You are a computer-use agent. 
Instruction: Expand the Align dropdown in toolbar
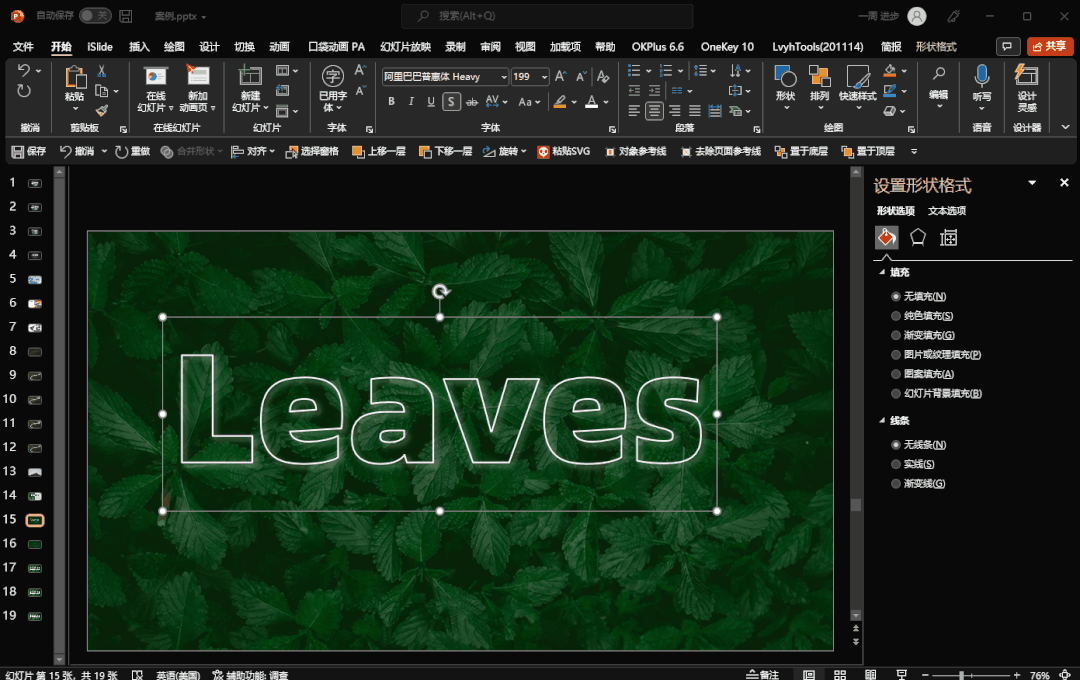click(272, 152)
